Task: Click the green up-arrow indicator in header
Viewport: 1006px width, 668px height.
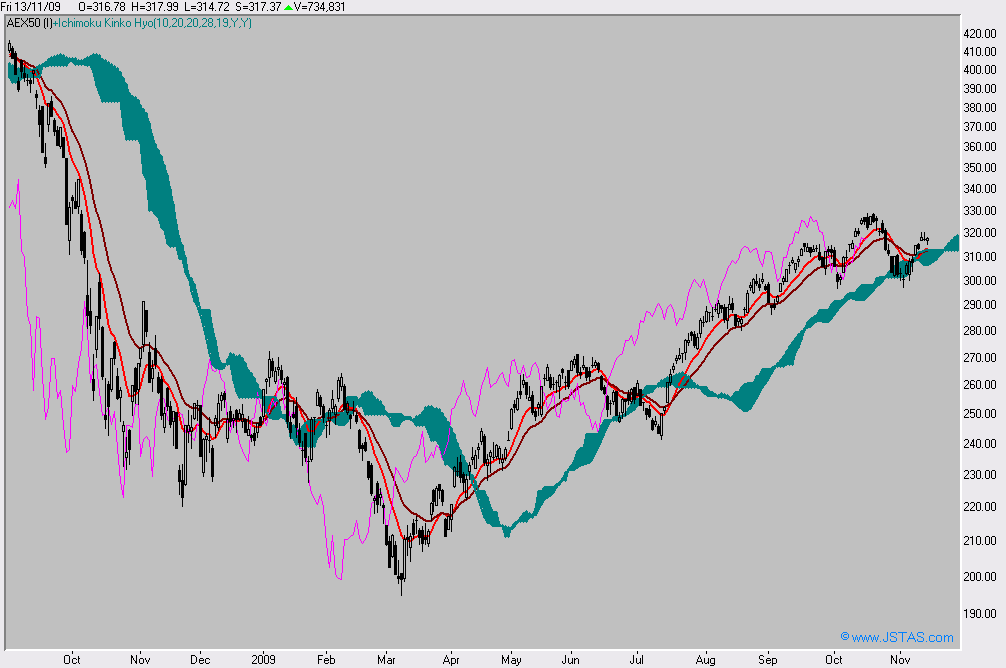Action: 289,7
